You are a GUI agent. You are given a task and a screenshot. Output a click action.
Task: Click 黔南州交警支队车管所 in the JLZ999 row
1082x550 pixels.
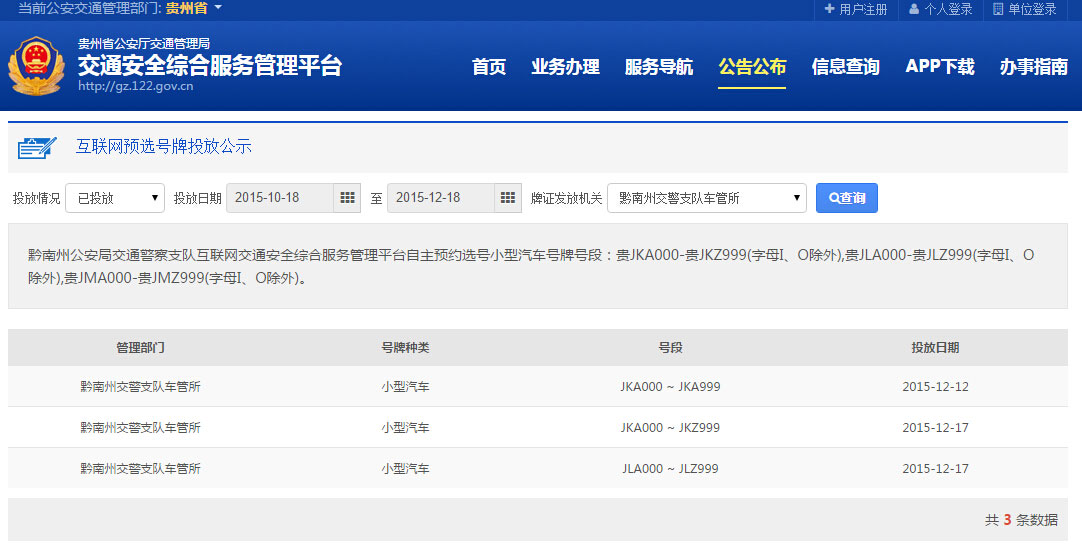coord(140,469)
